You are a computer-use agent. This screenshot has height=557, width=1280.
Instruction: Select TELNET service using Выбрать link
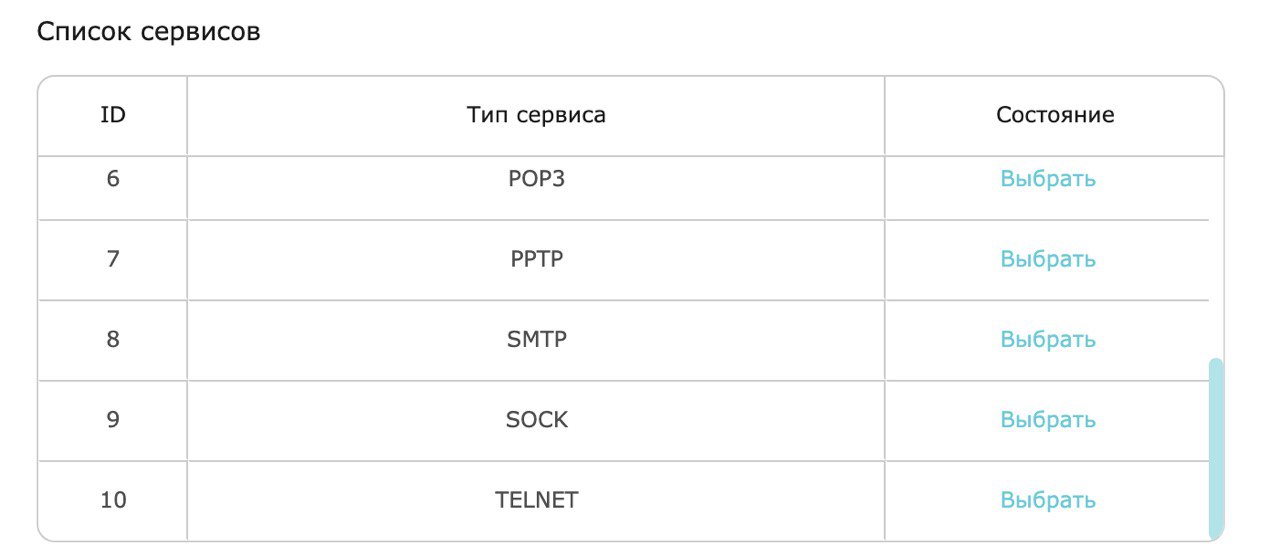[x=1048, y=499]
